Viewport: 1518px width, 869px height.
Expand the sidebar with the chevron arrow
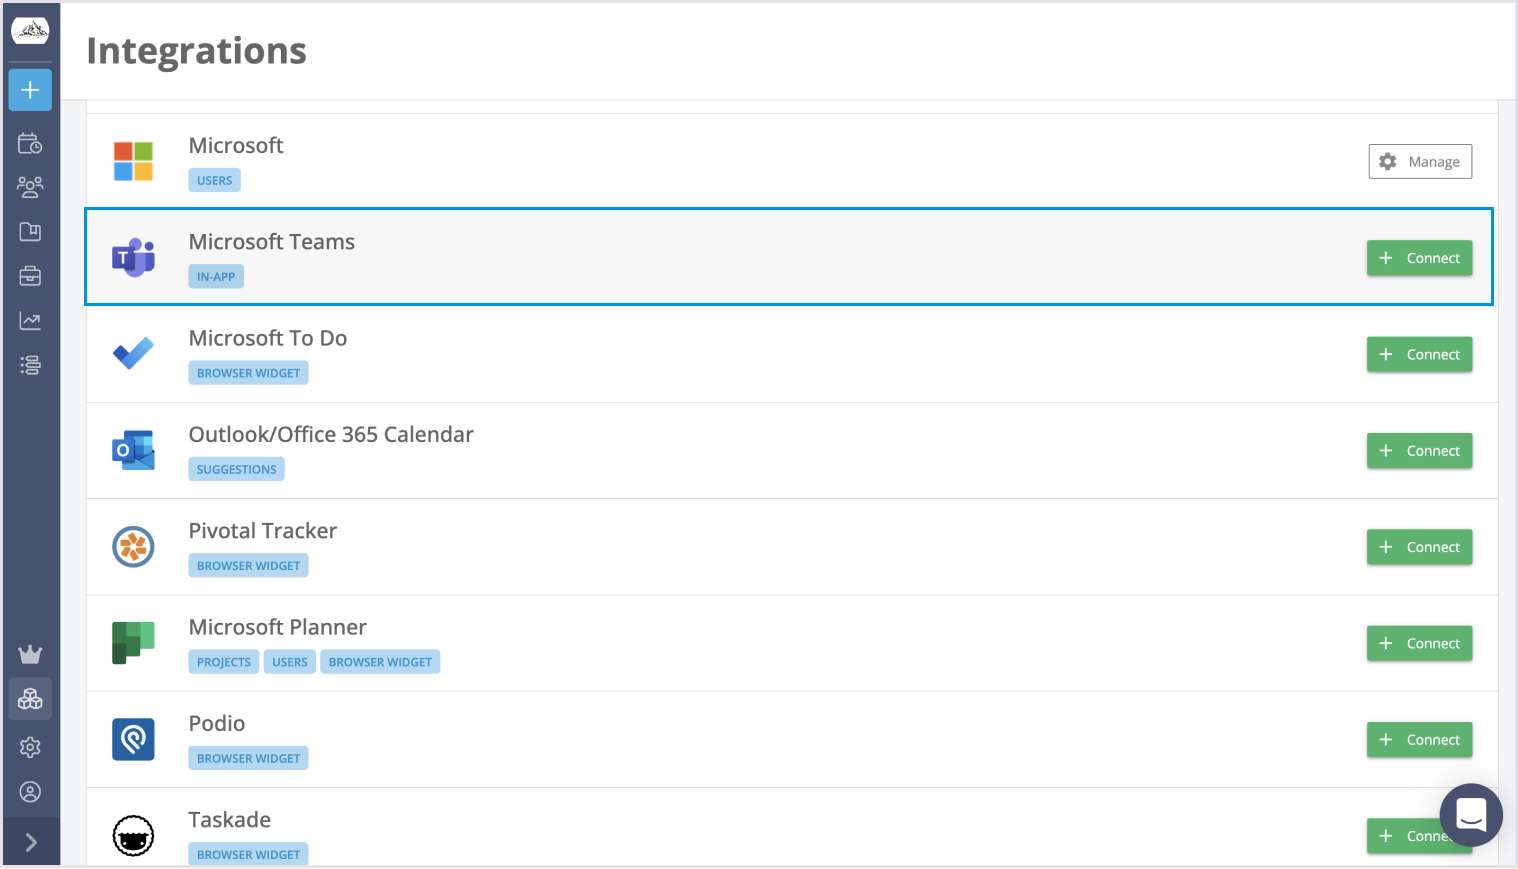click(x=30, y=841)
